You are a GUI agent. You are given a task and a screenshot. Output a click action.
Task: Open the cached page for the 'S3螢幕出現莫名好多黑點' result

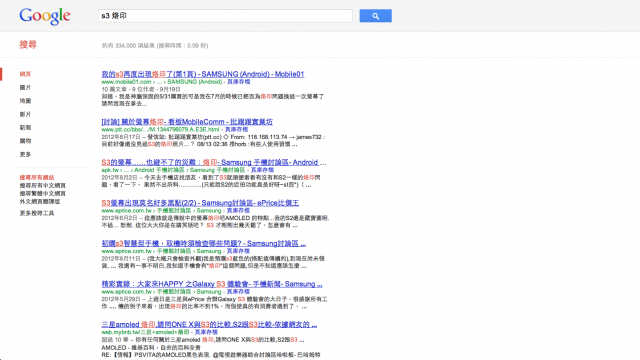click(x=238, y=210)
